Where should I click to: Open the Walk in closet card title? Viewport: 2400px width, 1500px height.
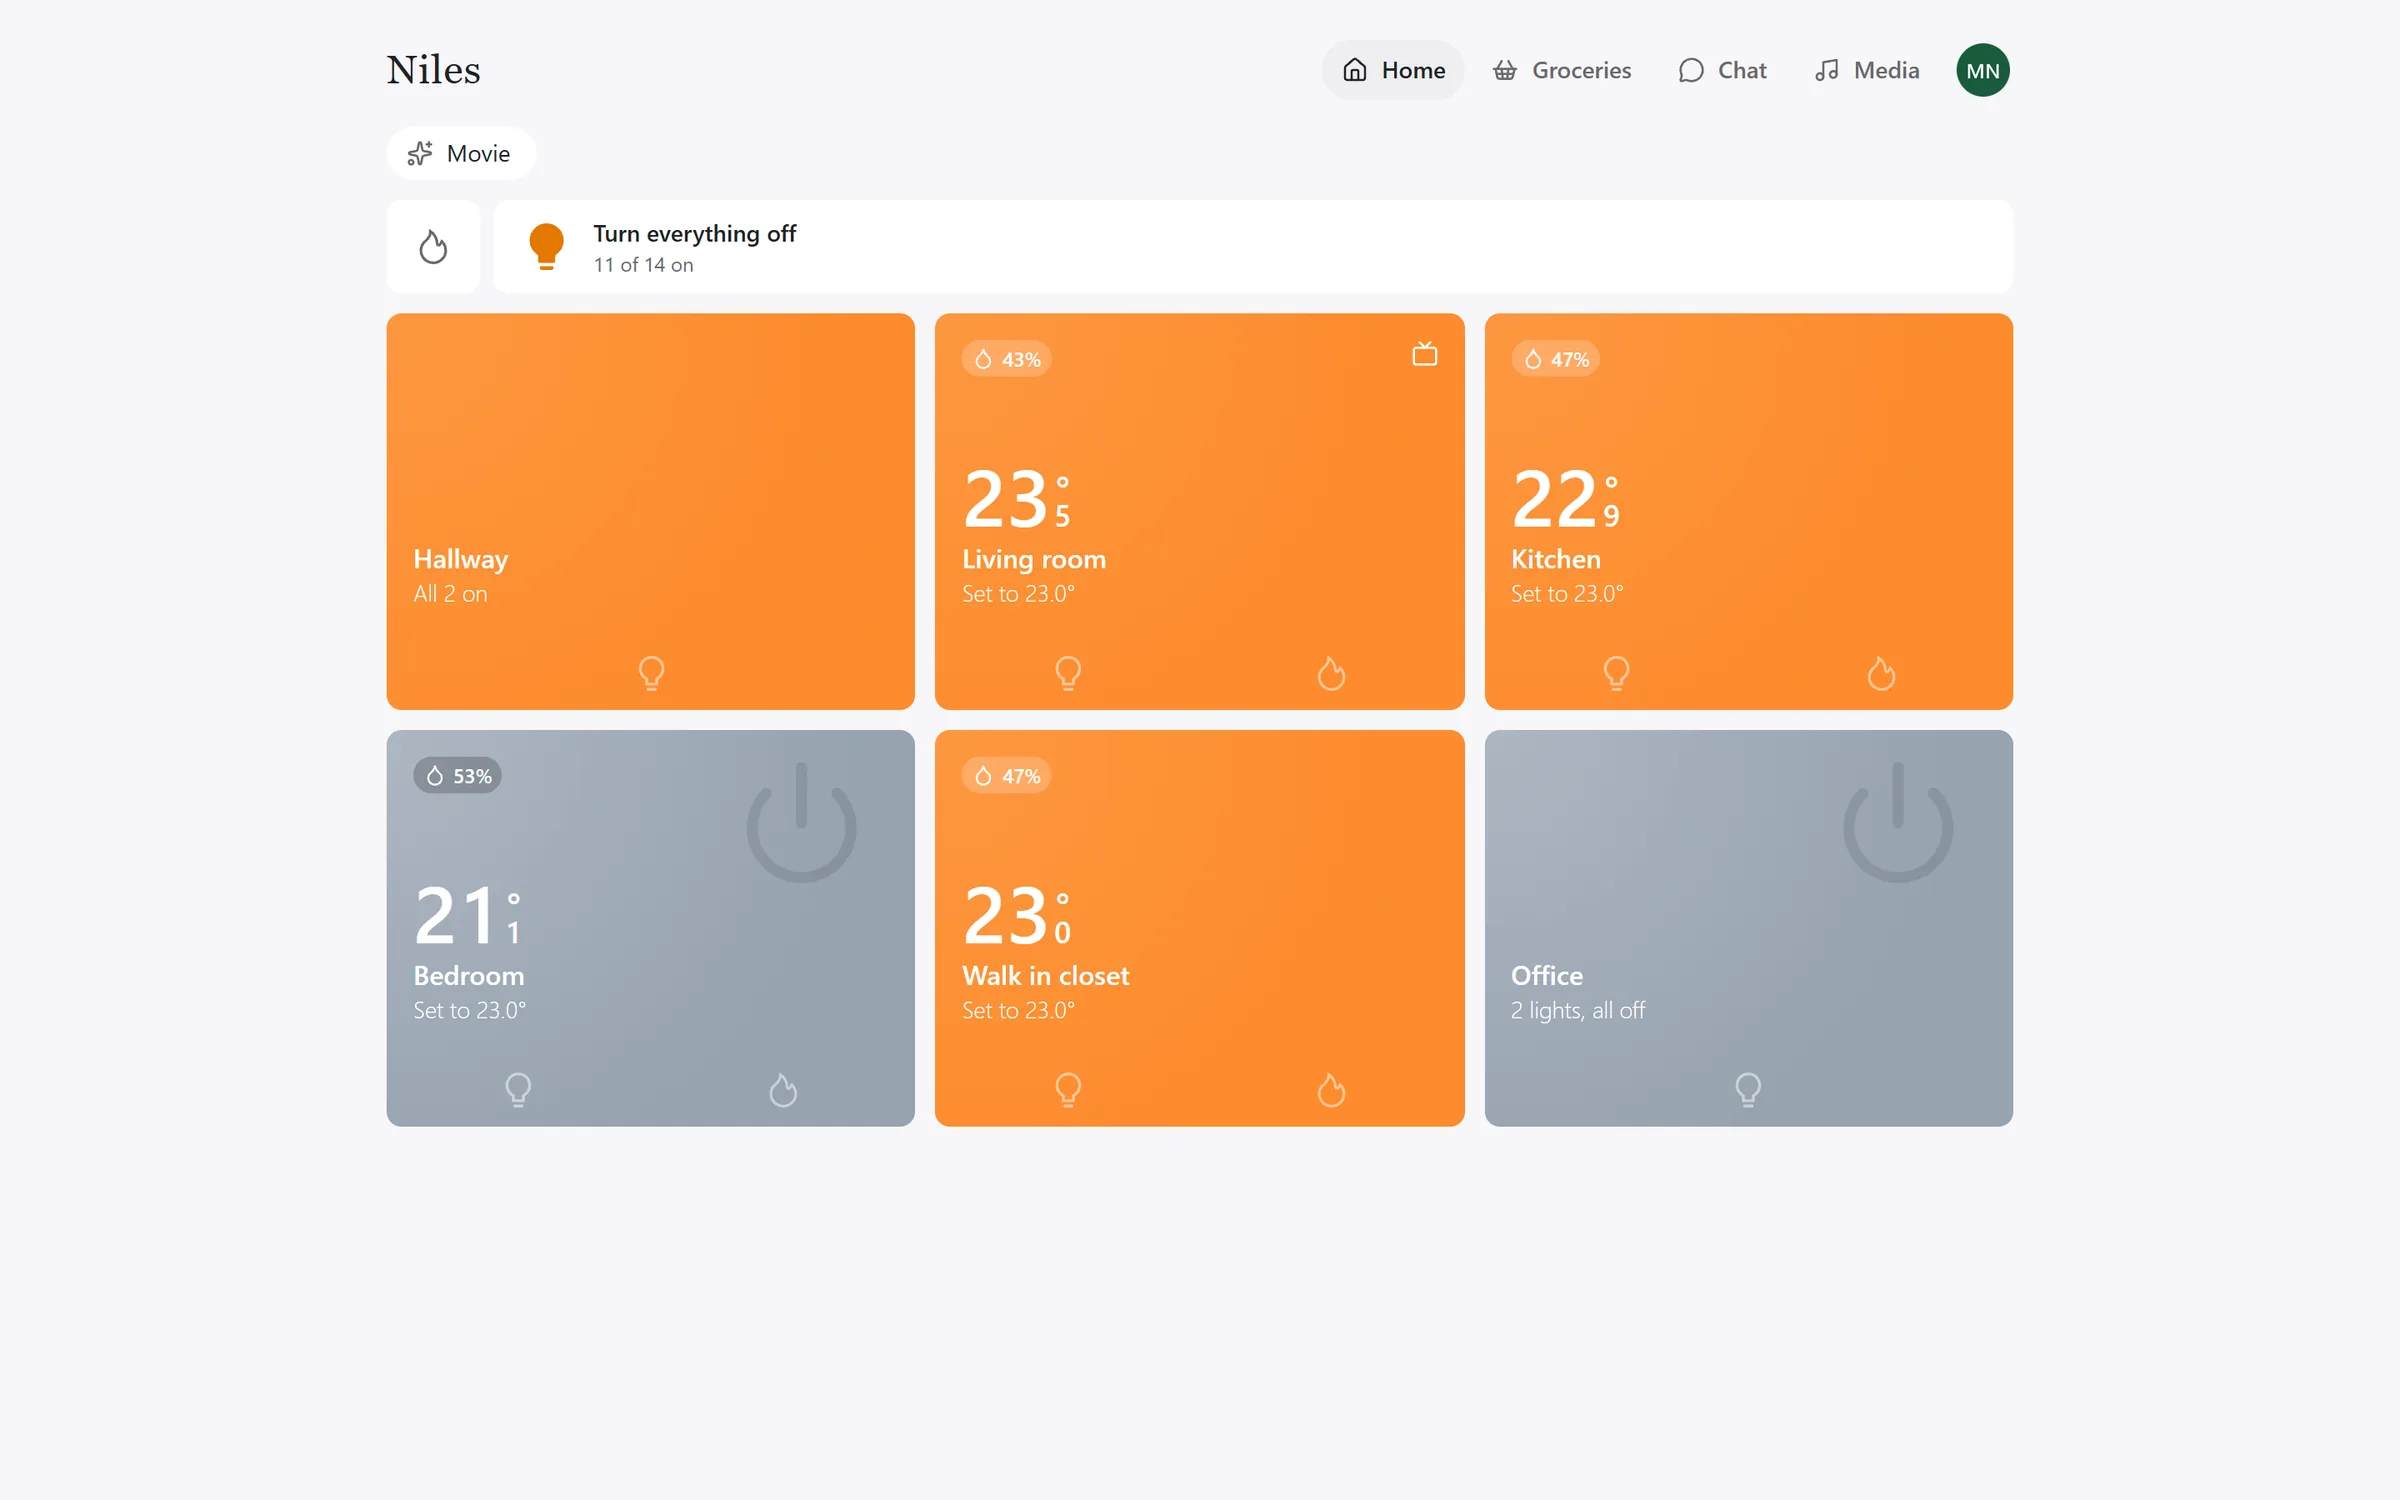point(1046,975)
